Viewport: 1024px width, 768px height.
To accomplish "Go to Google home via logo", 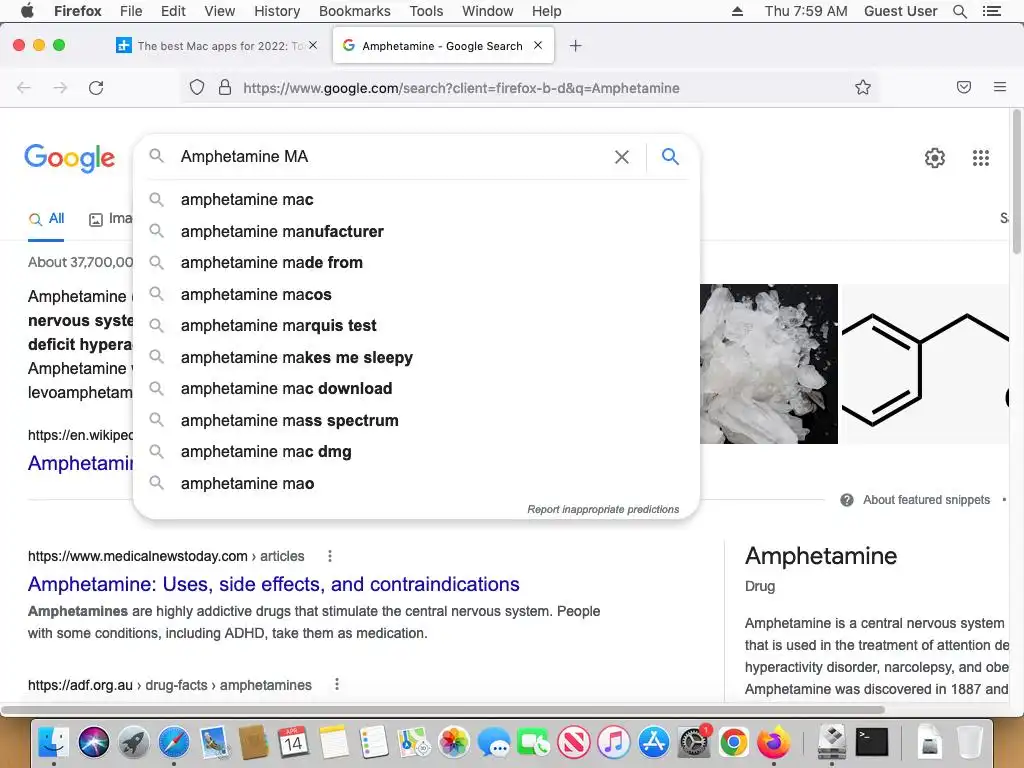I will pos(69,157).
